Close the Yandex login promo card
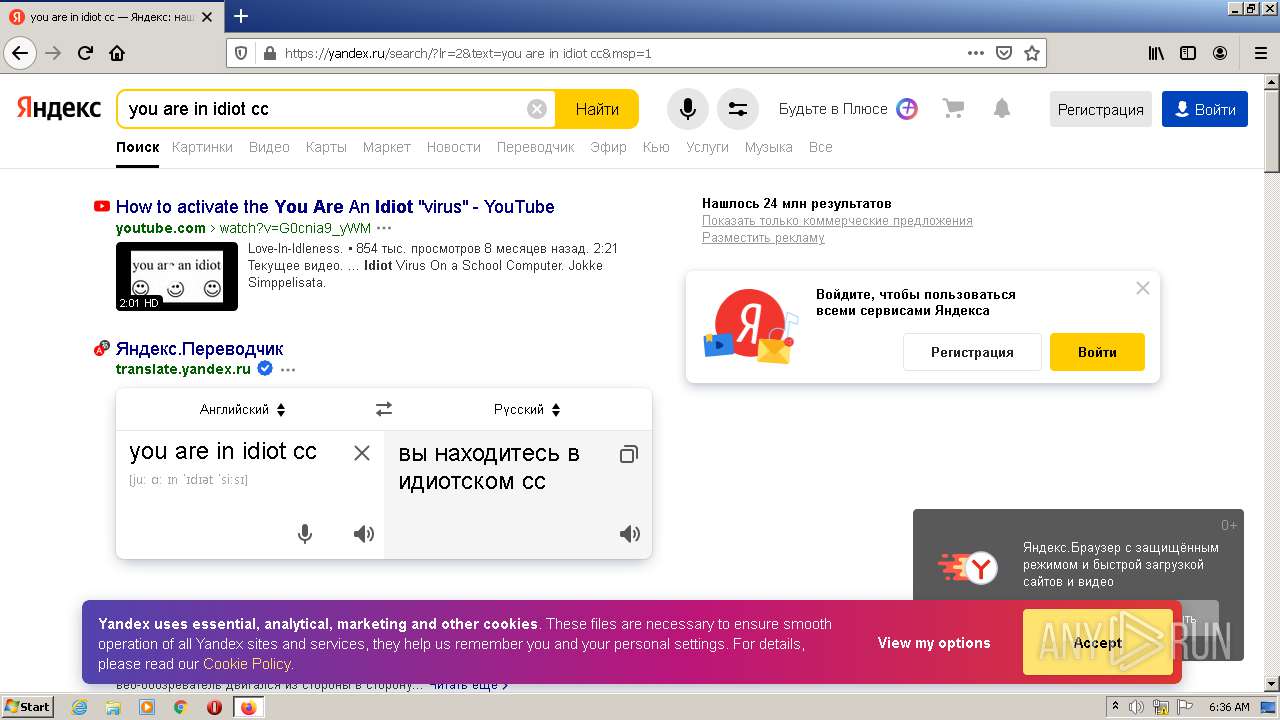Viewport: 1280px width, 720px height. click(1143, 288)
